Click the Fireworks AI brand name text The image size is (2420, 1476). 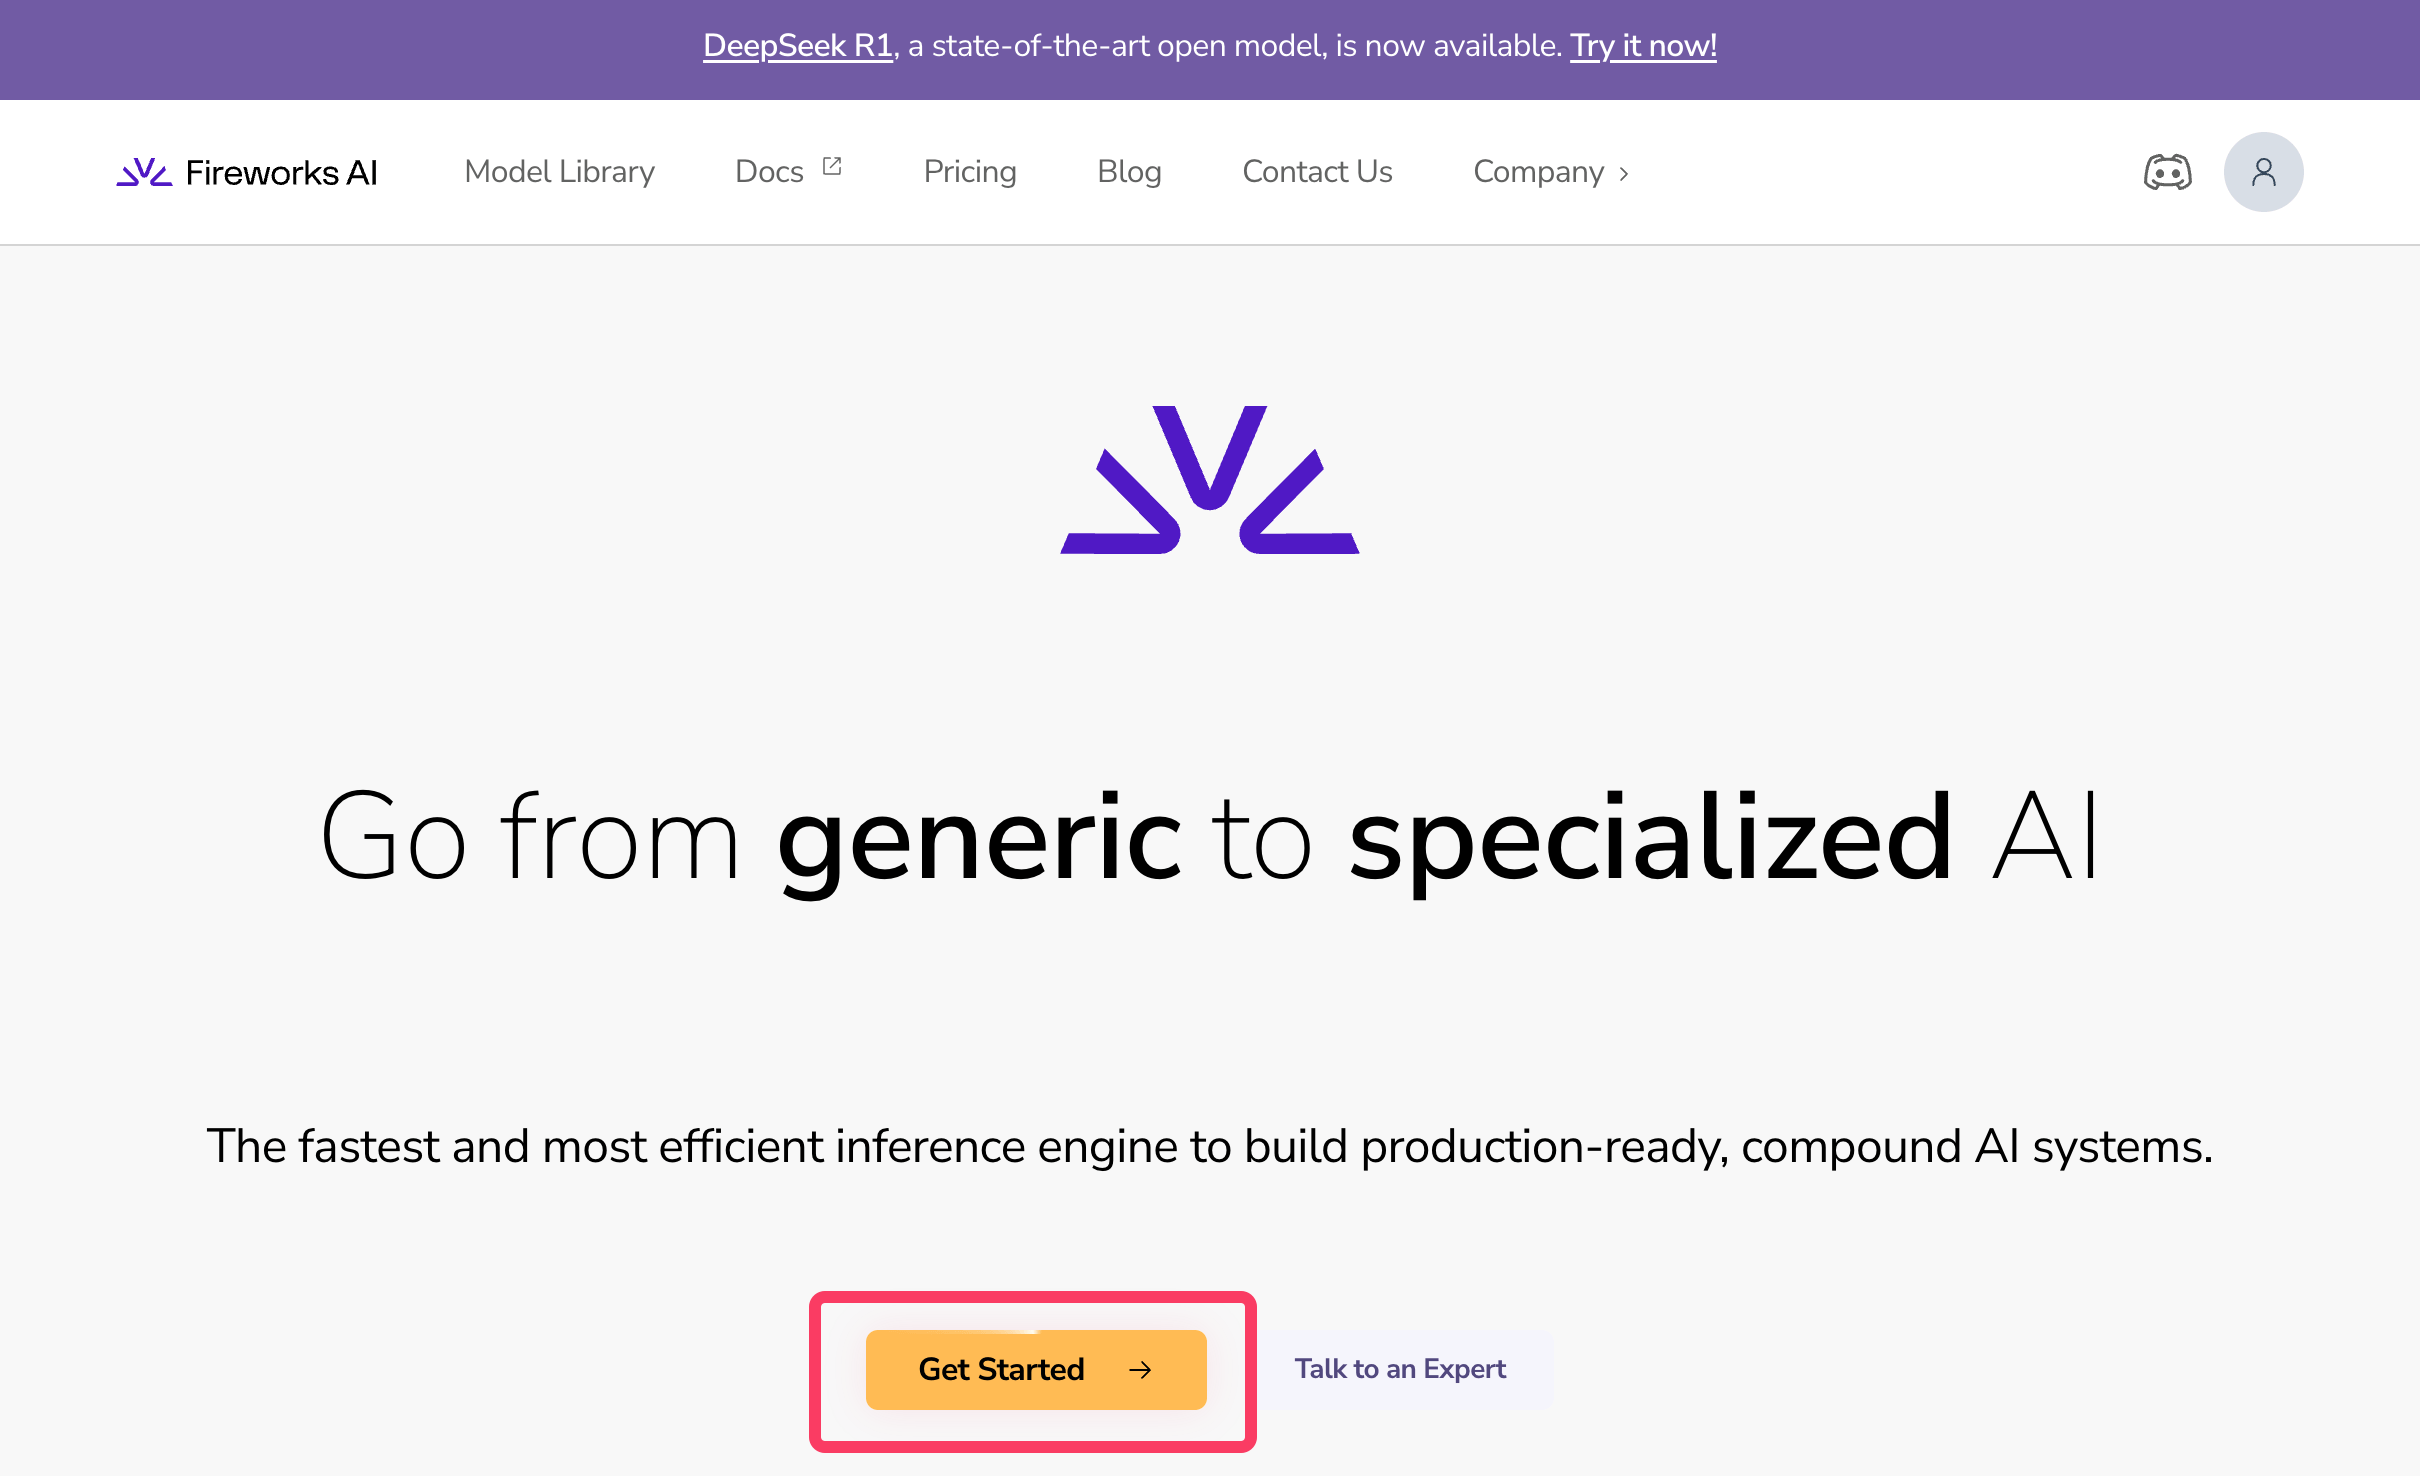click(282, 173)
